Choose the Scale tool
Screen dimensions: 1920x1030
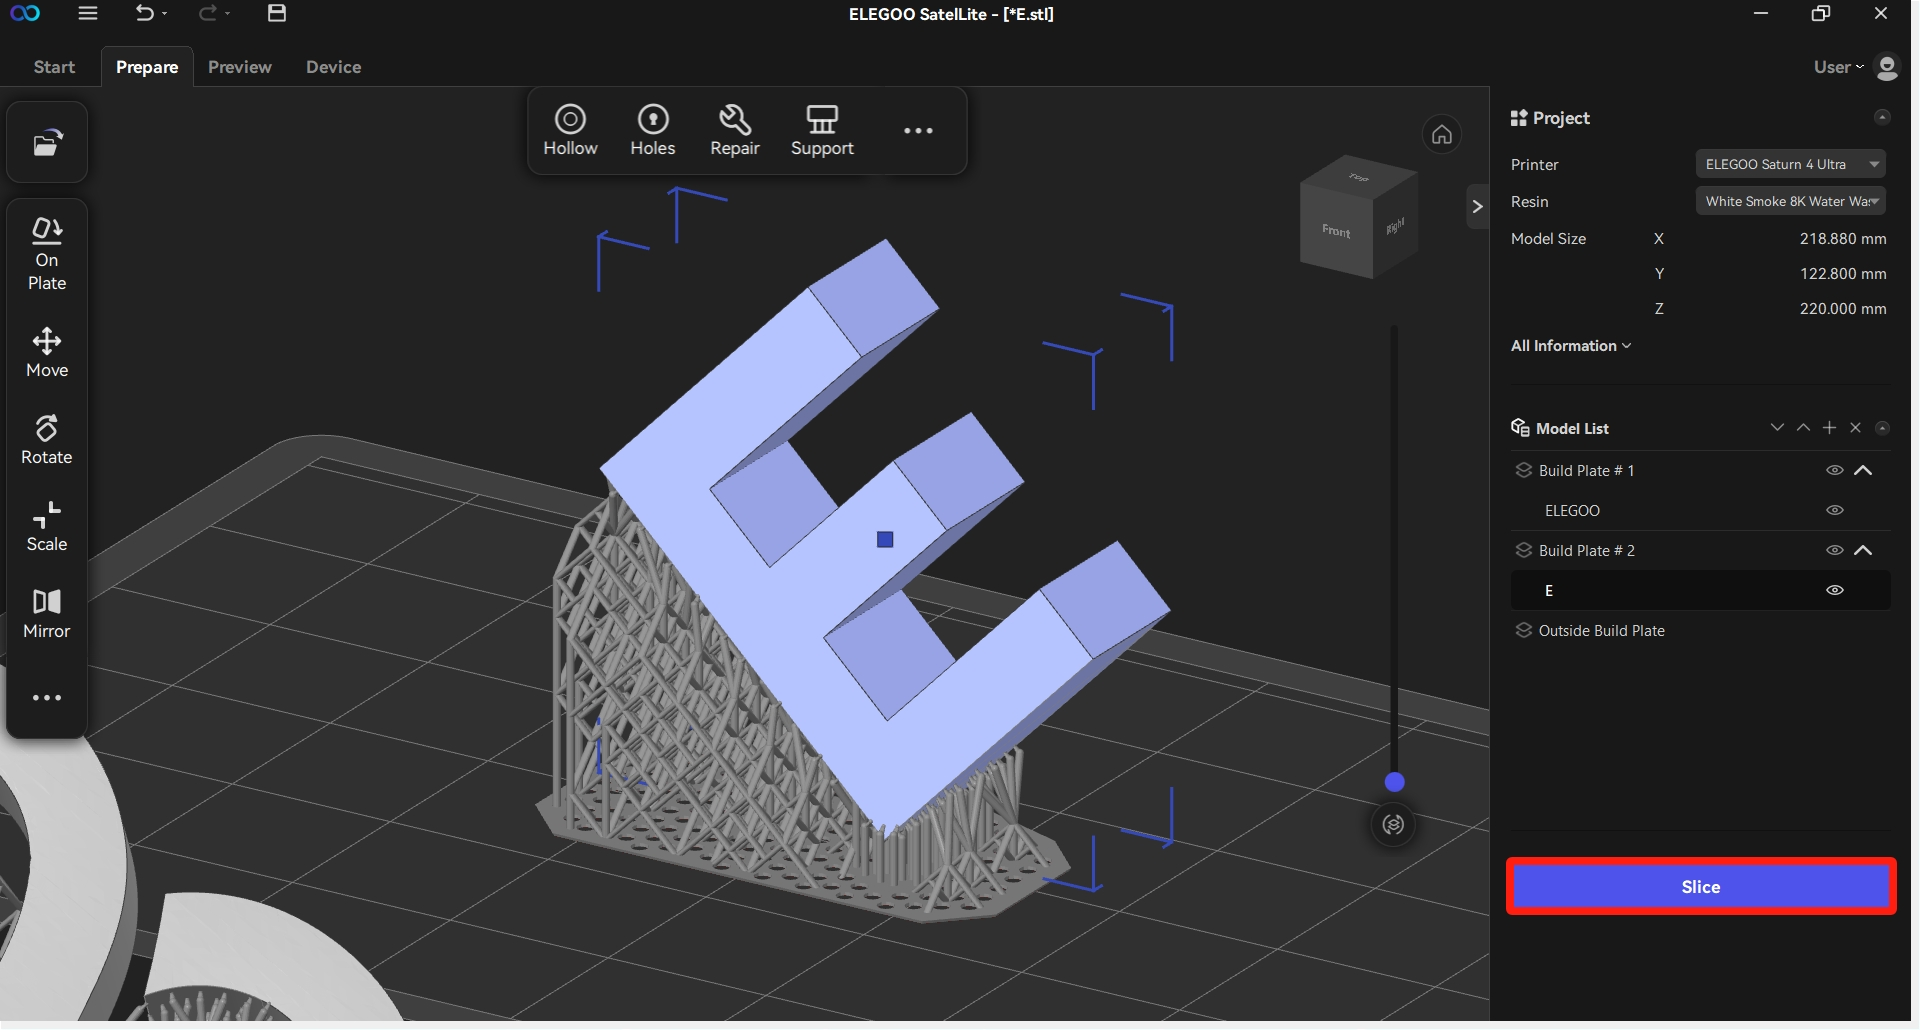coord(47,527)
